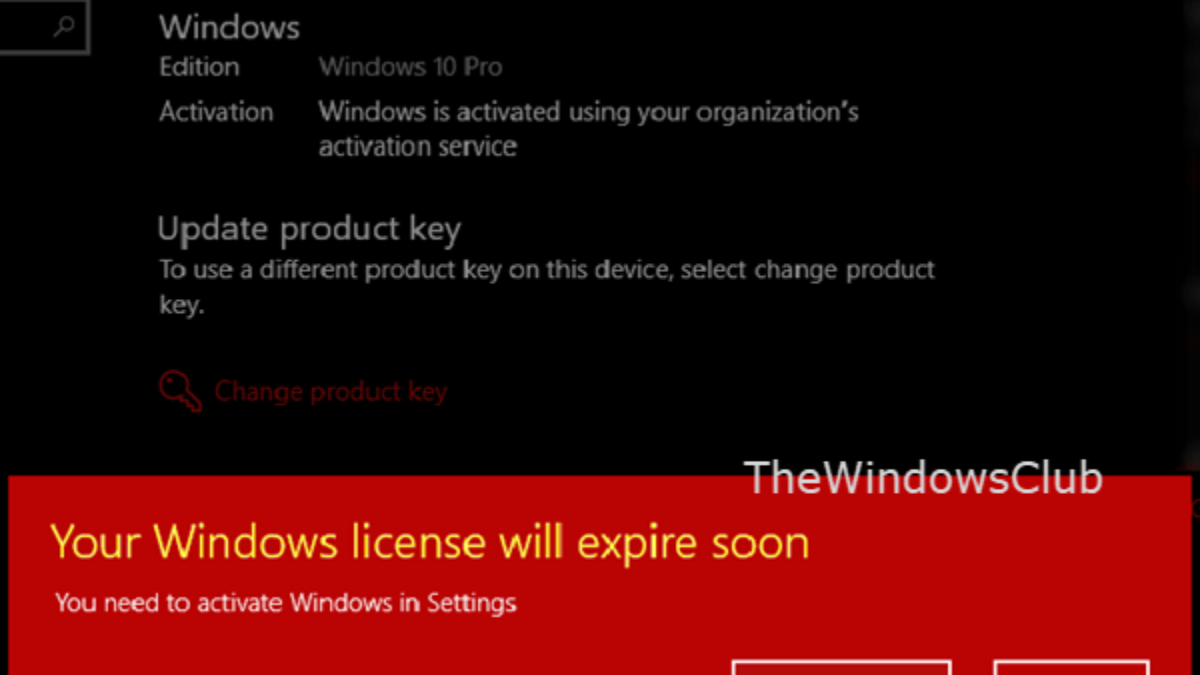This screenshot has height=675, width=1200.
Task: Click 'You need to activate Windows' message
Action: (x=285, y=603)
